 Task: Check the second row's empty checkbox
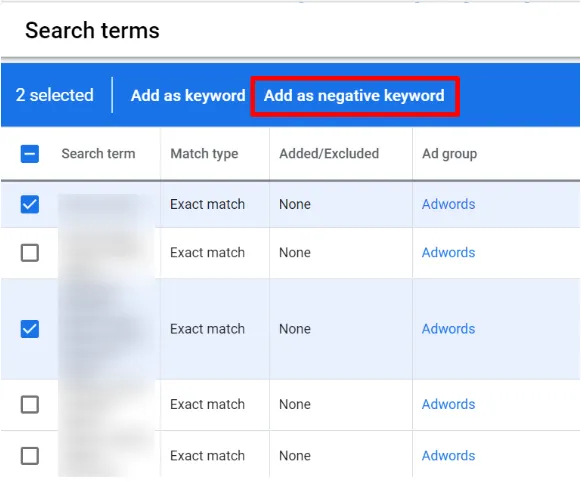30,253
